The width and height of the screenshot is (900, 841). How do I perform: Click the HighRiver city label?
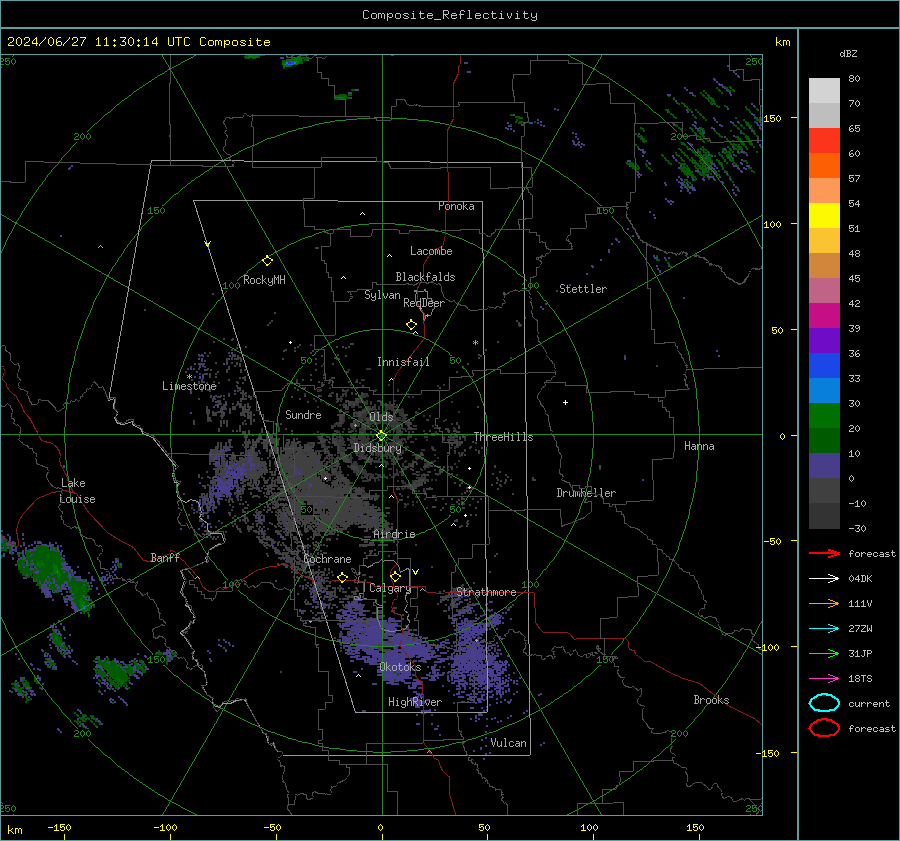[415, 702]
